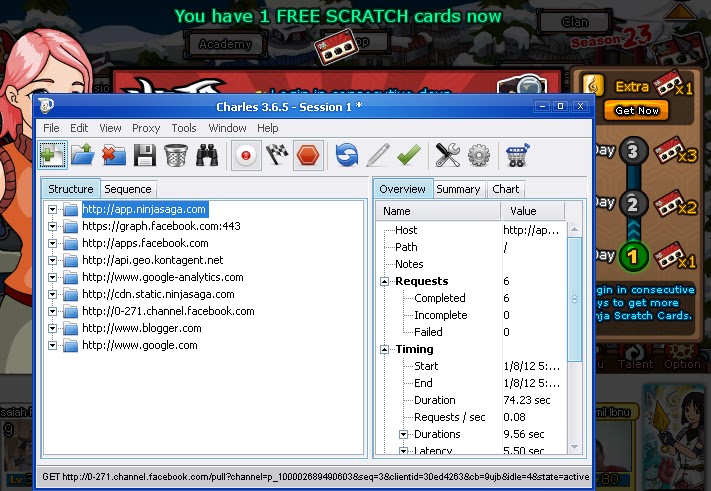711x491 pixels.
Task: Click the Close Session red-x folder icon
Action: click(114, 155)
